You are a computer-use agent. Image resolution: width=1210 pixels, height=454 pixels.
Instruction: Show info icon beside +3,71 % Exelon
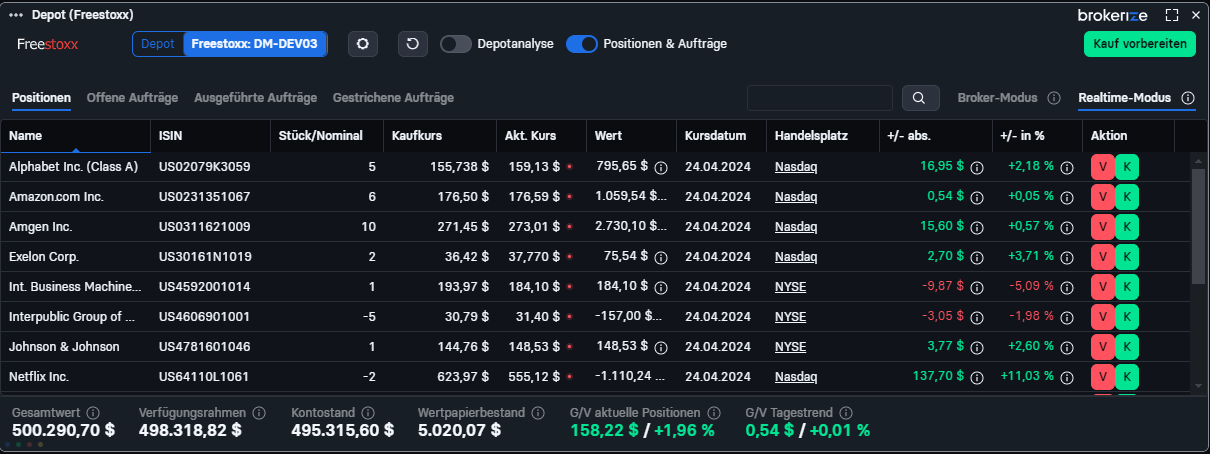pyautogui.click(x=1067, y=258)
